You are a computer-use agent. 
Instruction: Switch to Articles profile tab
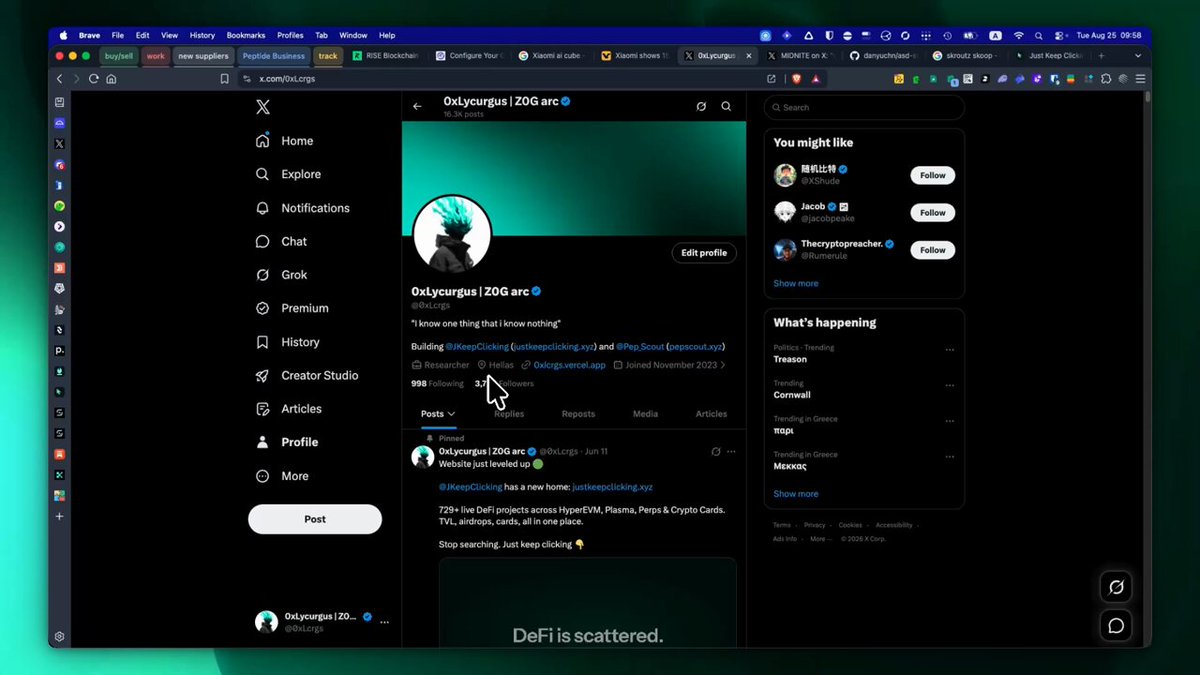pos(711,414)
